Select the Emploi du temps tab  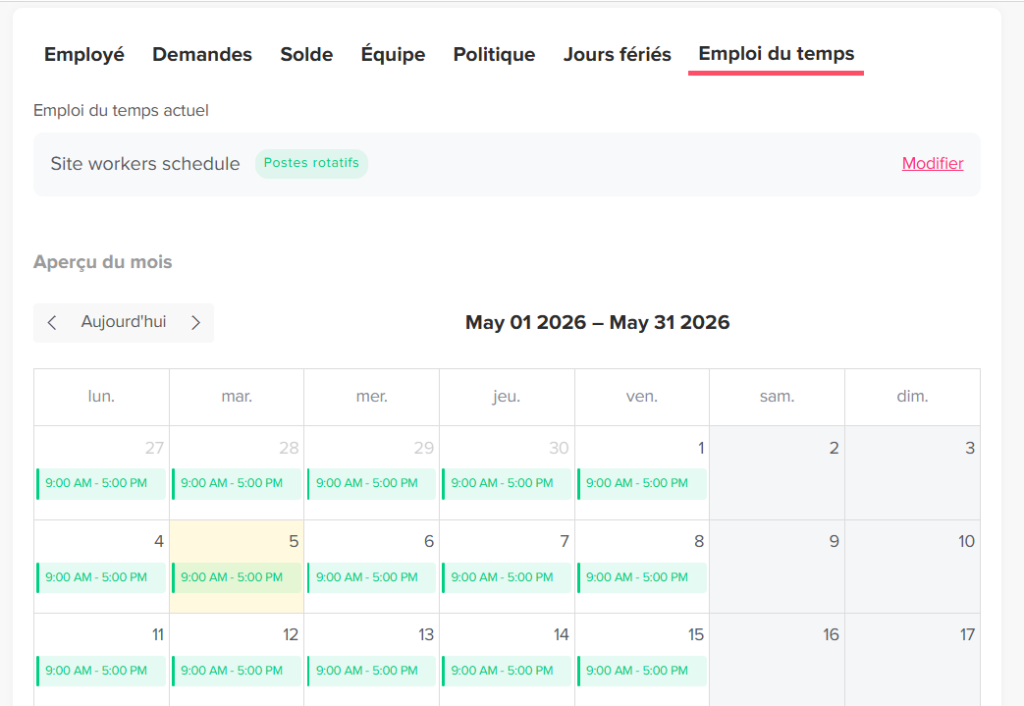click(776, 54)
